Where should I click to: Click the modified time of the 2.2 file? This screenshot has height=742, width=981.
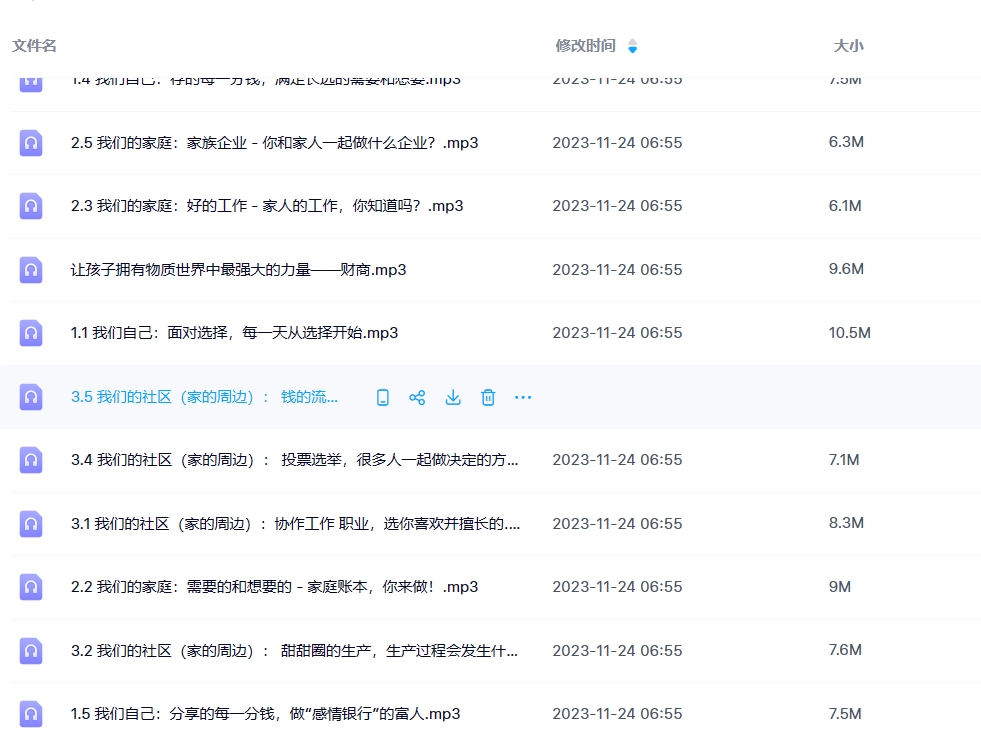coord(618,587)
